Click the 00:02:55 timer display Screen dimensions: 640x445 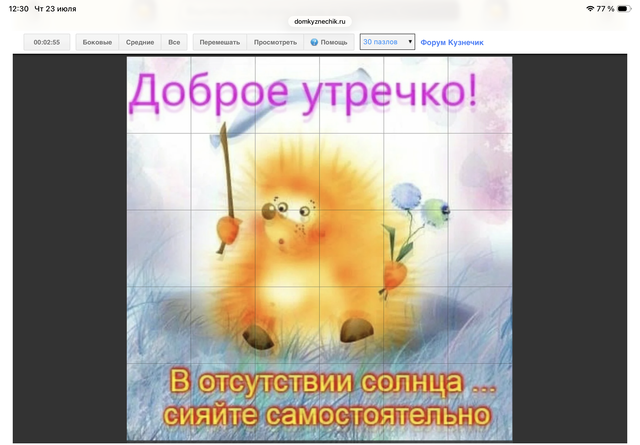pos(47,42)
